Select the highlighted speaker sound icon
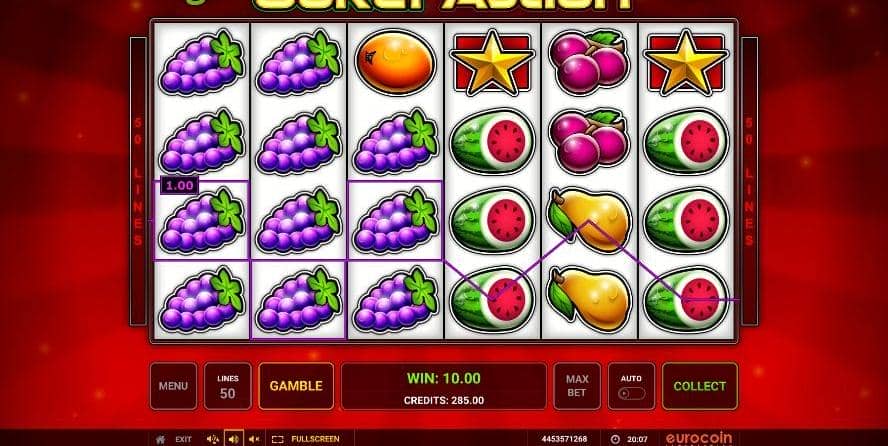The width and height of the screenshot is (888, 446). (234, 439)
